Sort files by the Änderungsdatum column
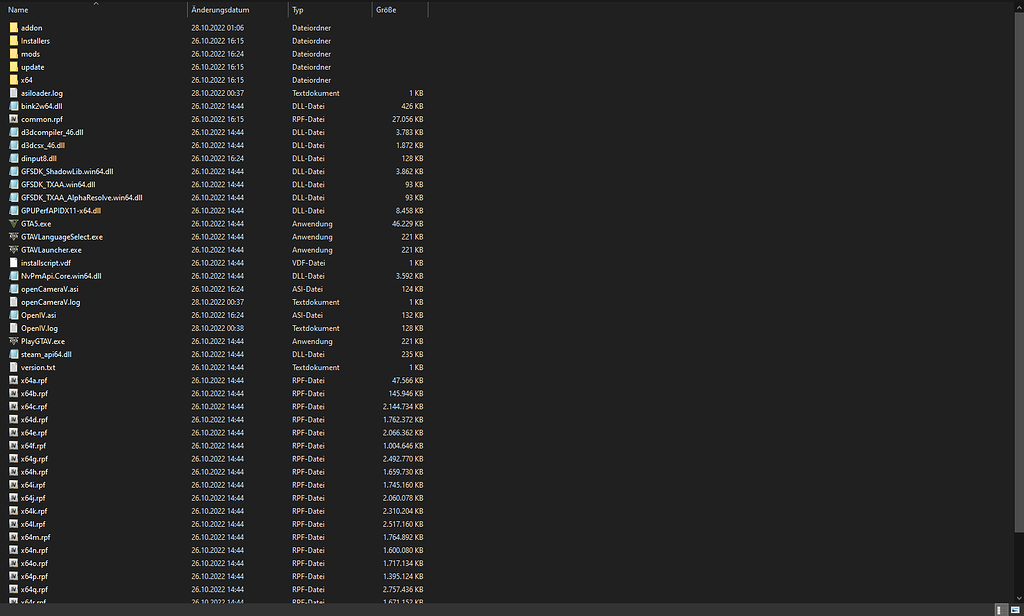 [x=230, y=9]
